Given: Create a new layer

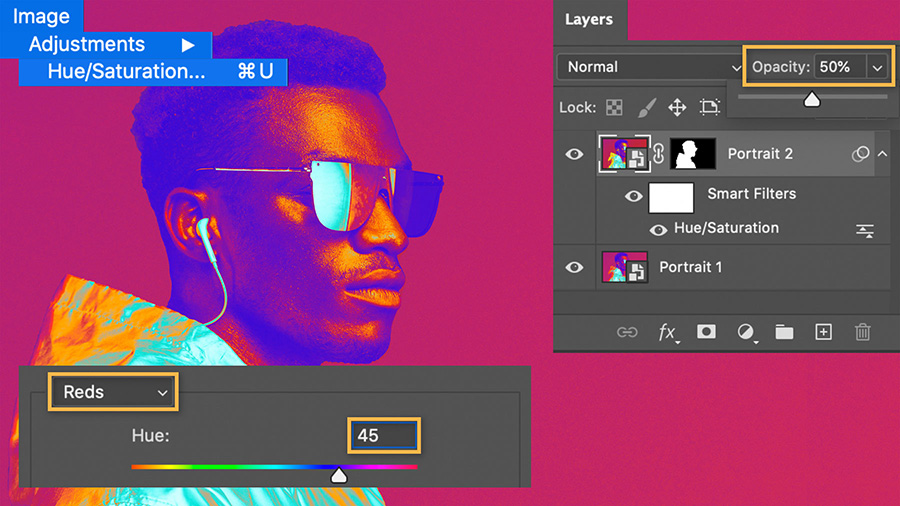Looking at the screenshot, I should tap(824, 332).
